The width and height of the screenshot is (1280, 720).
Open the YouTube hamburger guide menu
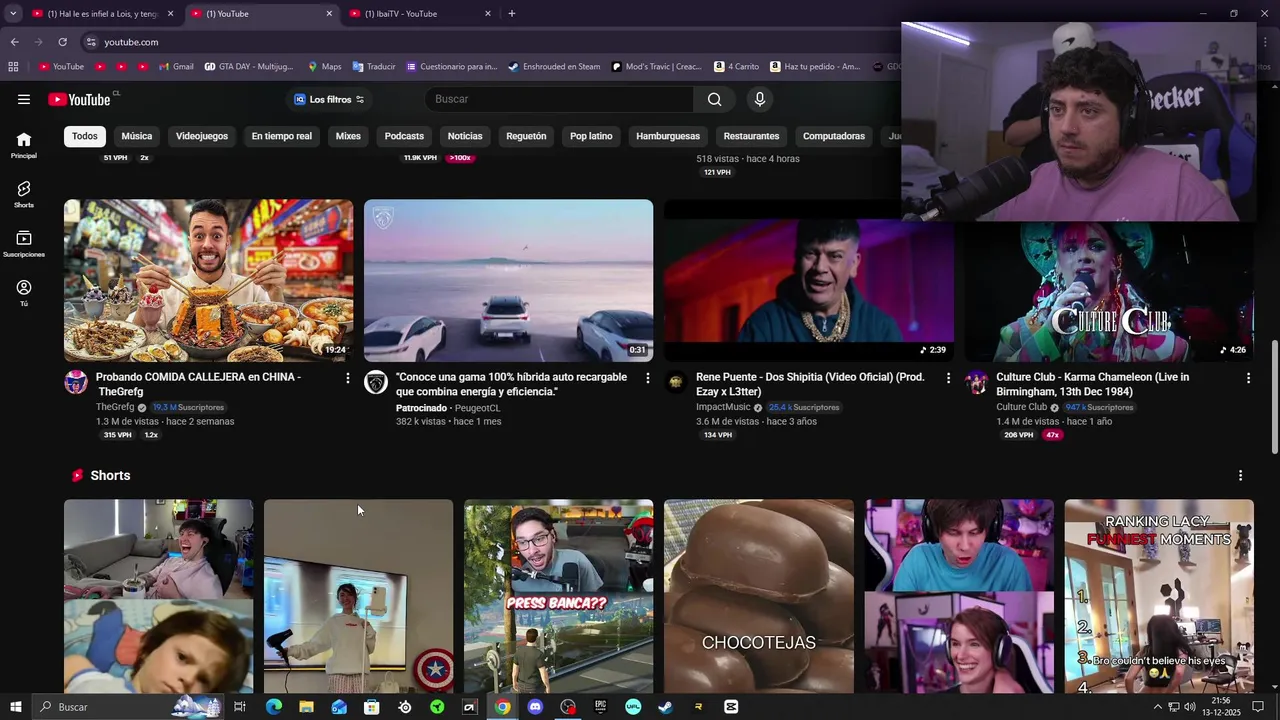(24, 99)
